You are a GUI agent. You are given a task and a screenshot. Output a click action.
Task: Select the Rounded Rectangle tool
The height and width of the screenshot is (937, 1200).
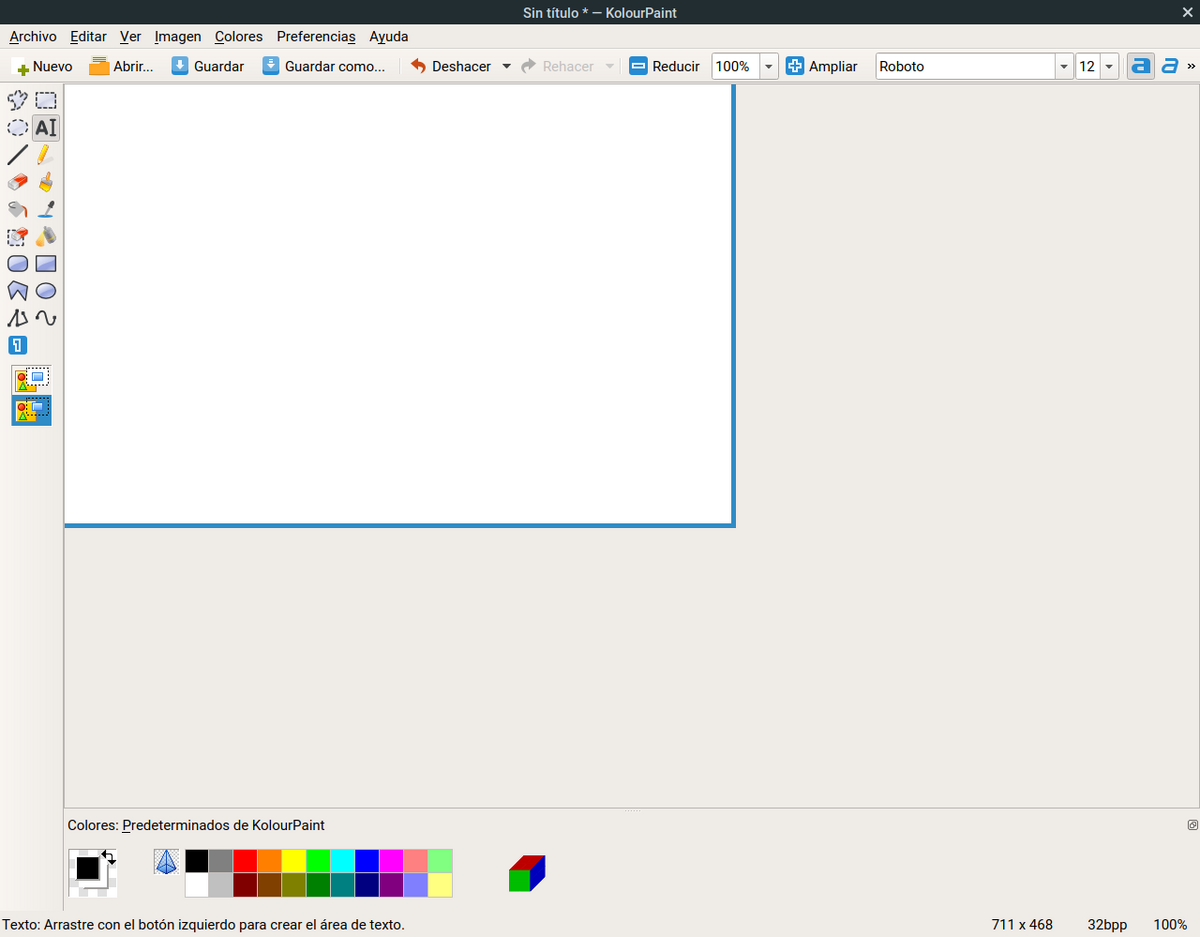18,264
